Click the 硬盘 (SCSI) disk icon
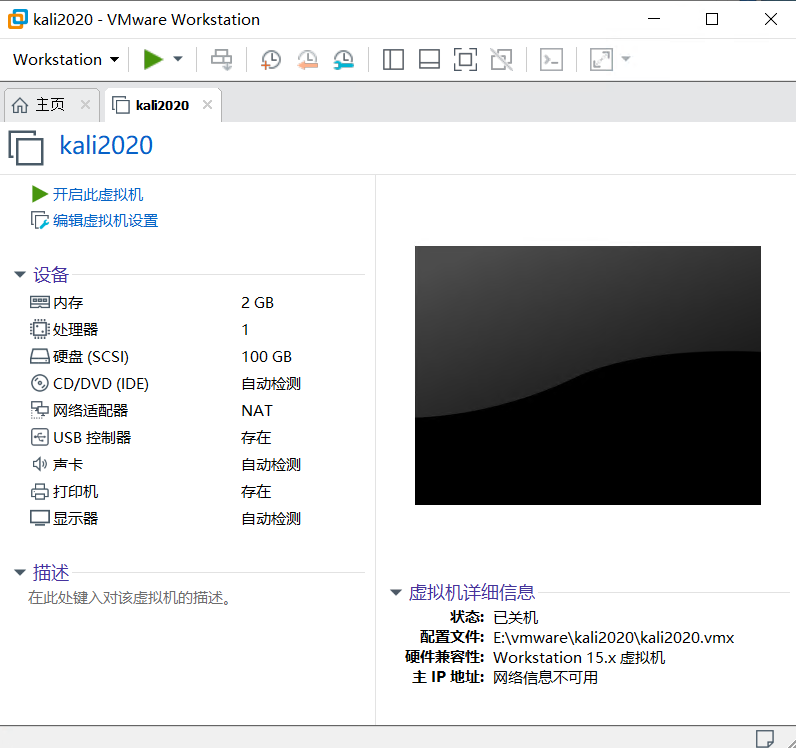796x748 pixels. pos(40,356)
